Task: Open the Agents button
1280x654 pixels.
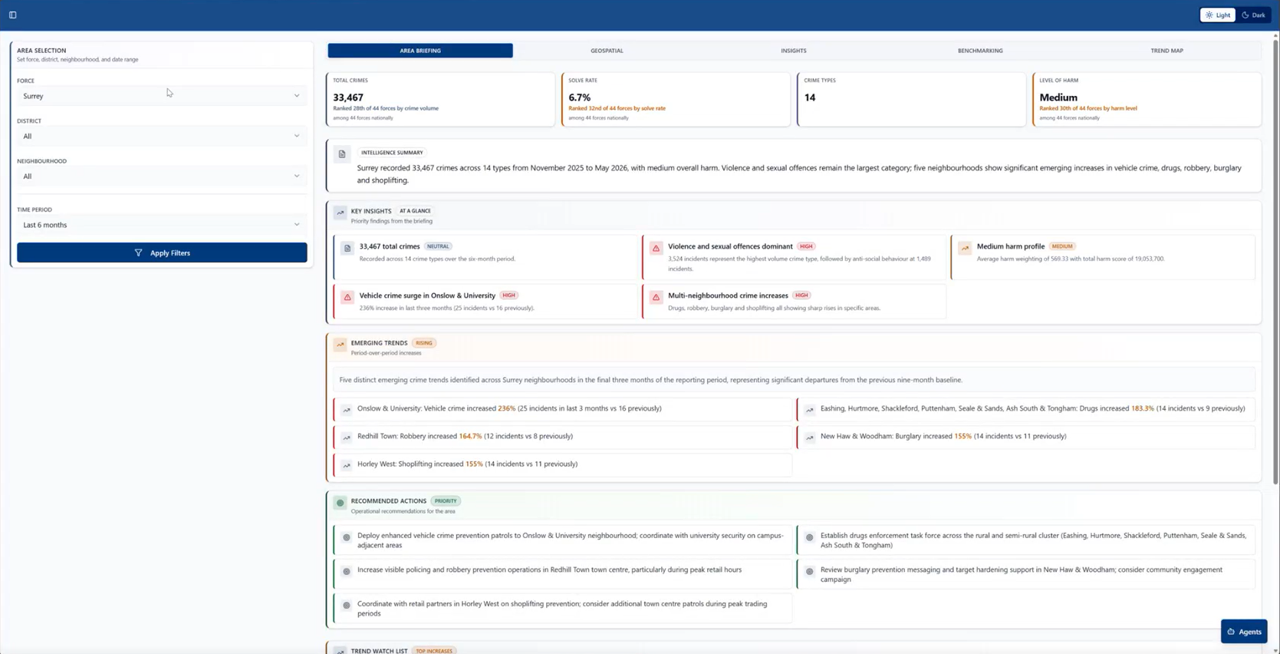Action: click(1244, 632)
